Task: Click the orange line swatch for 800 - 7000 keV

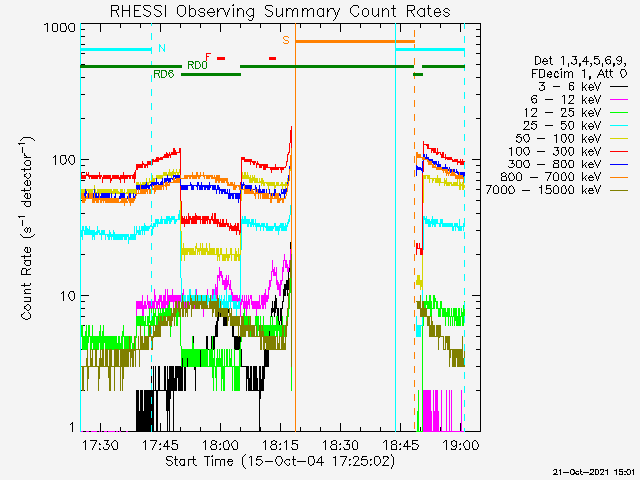Action: point(619,178)
